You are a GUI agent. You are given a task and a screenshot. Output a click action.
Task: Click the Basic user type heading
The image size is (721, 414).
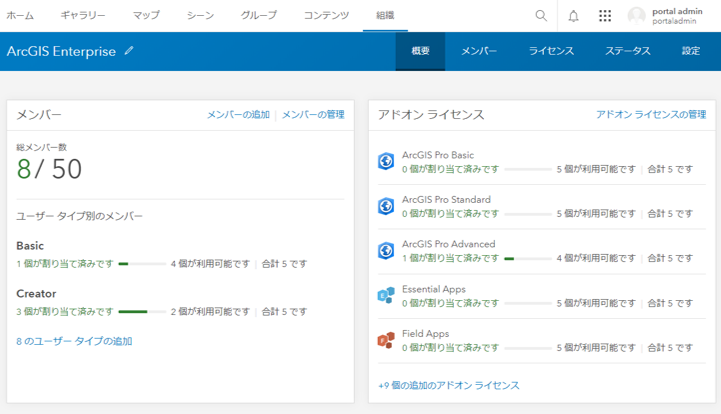tap(30, 246)
